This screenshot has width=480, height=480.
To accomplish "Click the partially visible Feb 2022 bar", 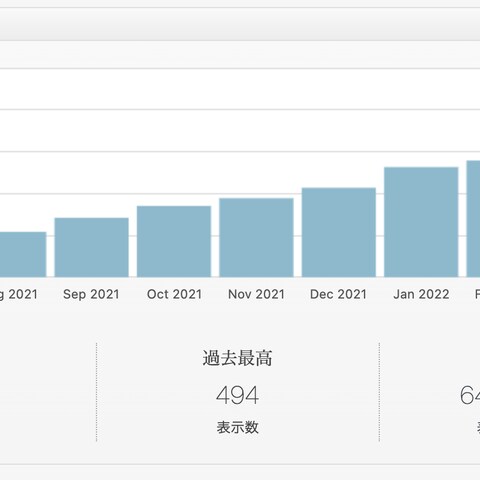I will point(473,219).
